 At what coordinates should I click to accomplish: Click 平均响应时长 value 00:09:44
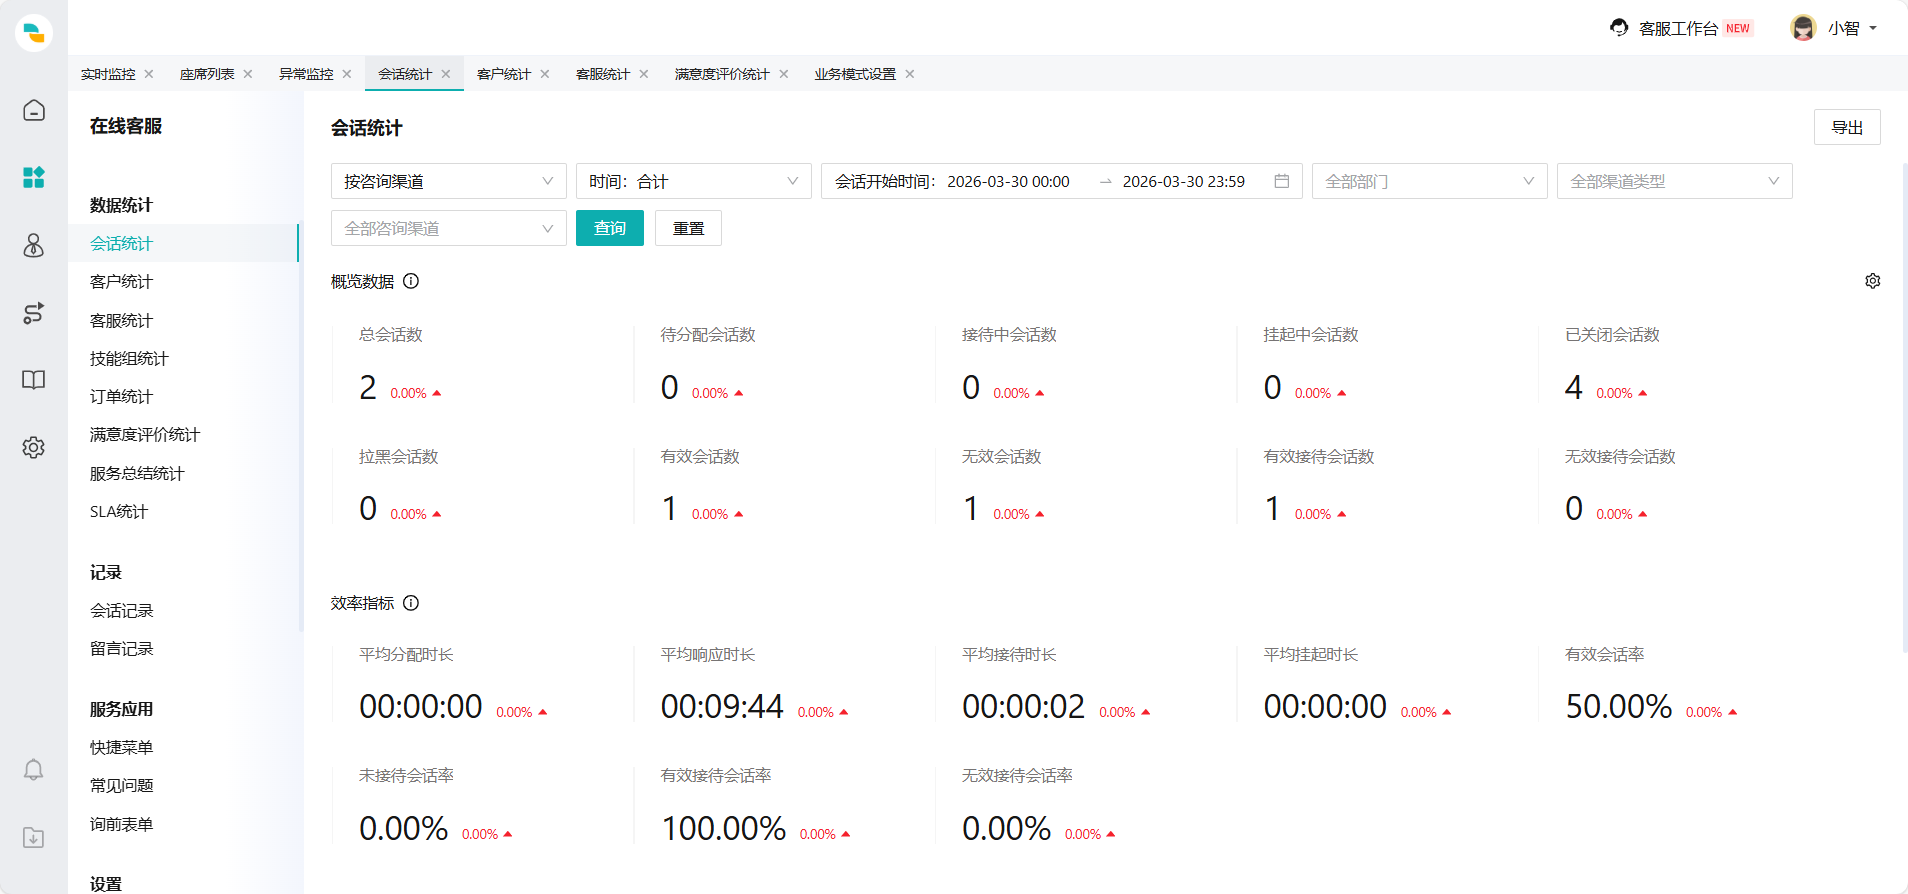coord(722,706)
